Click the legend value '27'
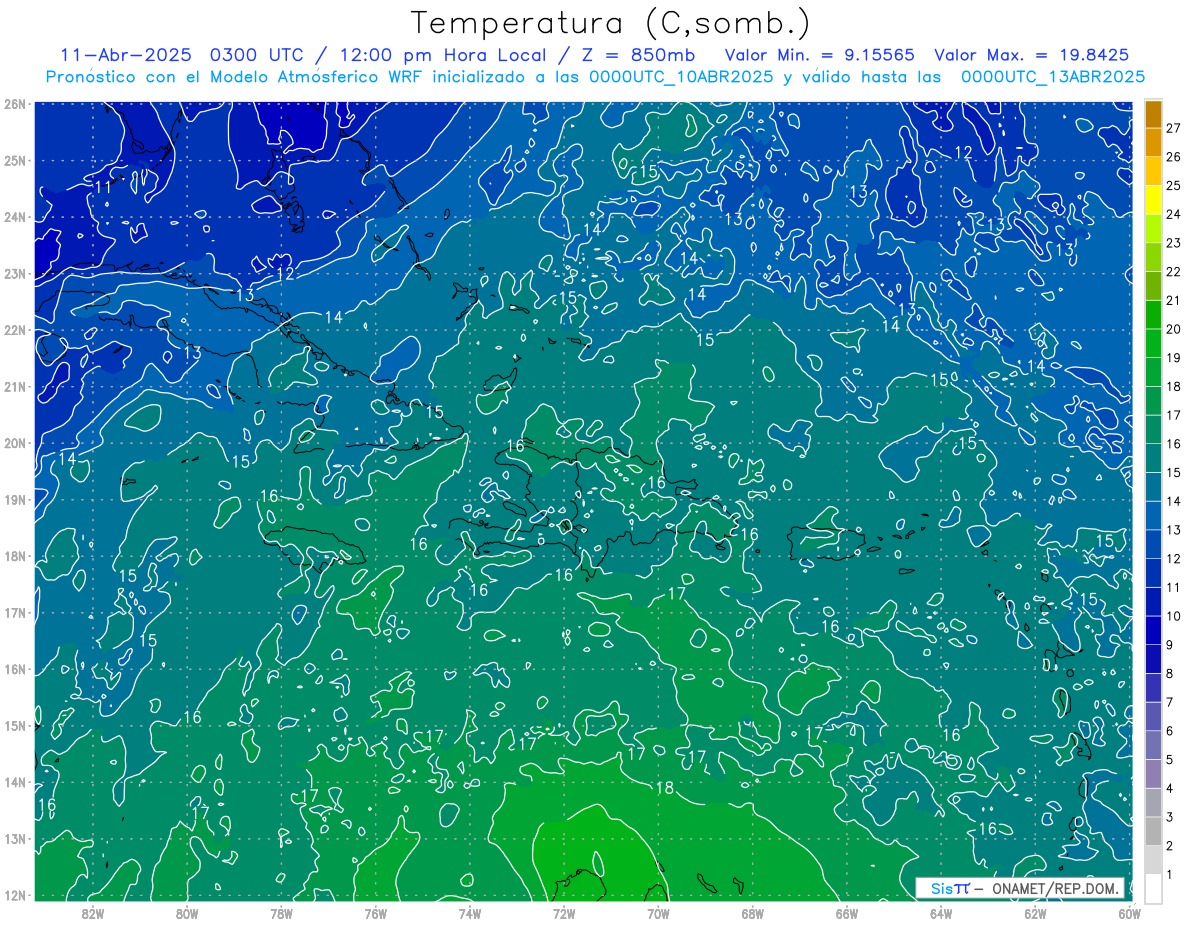The height and width of the screenshot is (927, 1200). pyautogui.click(x=1173, y=127)
